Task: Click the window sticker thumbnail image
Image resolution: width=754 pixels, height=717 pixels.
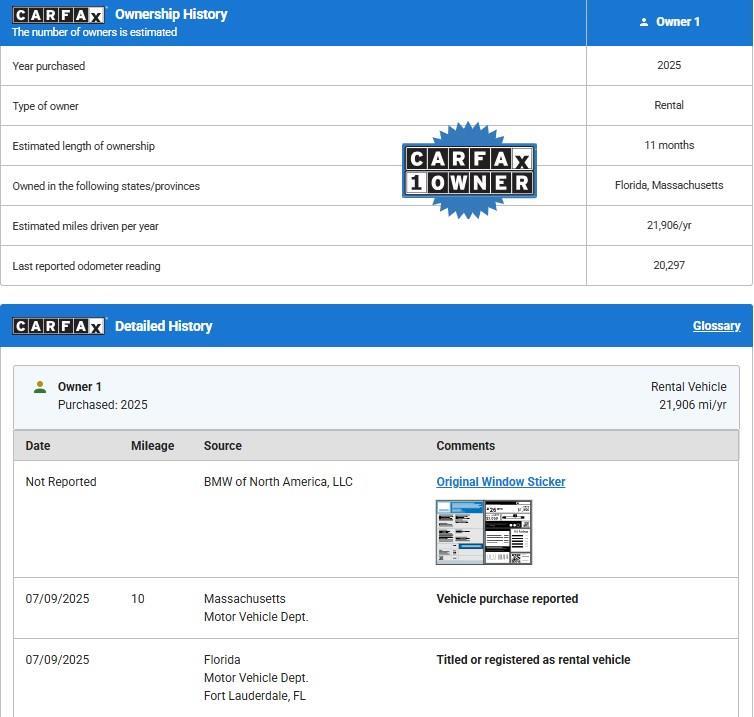Action: [x=484, y=532]
